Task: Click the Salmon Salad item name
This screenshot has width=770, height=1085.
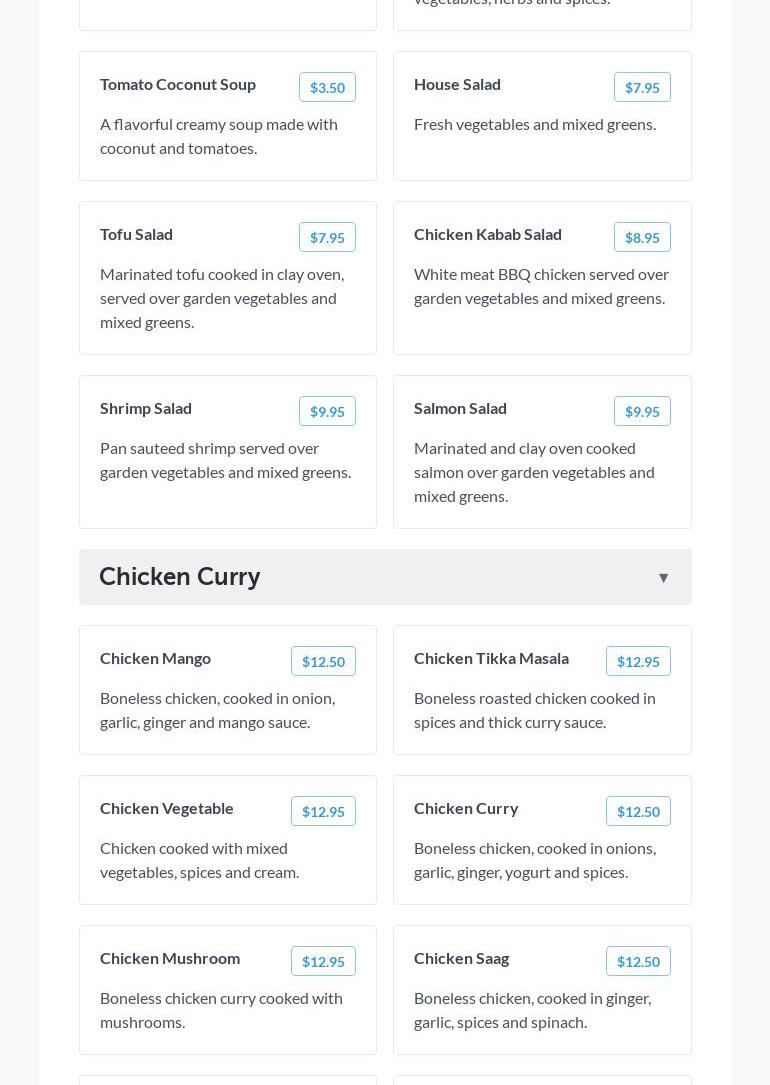Action: [460, 408]
